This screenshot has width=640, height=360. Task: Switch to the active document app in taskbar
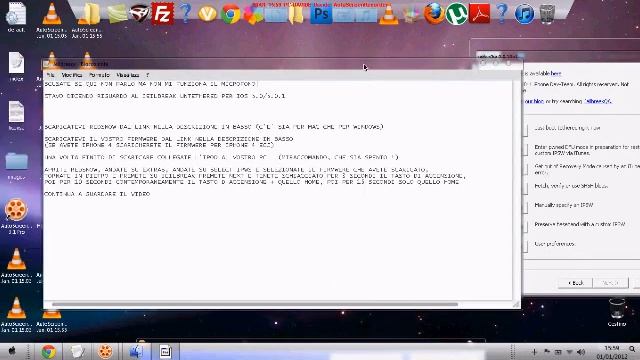165,351
